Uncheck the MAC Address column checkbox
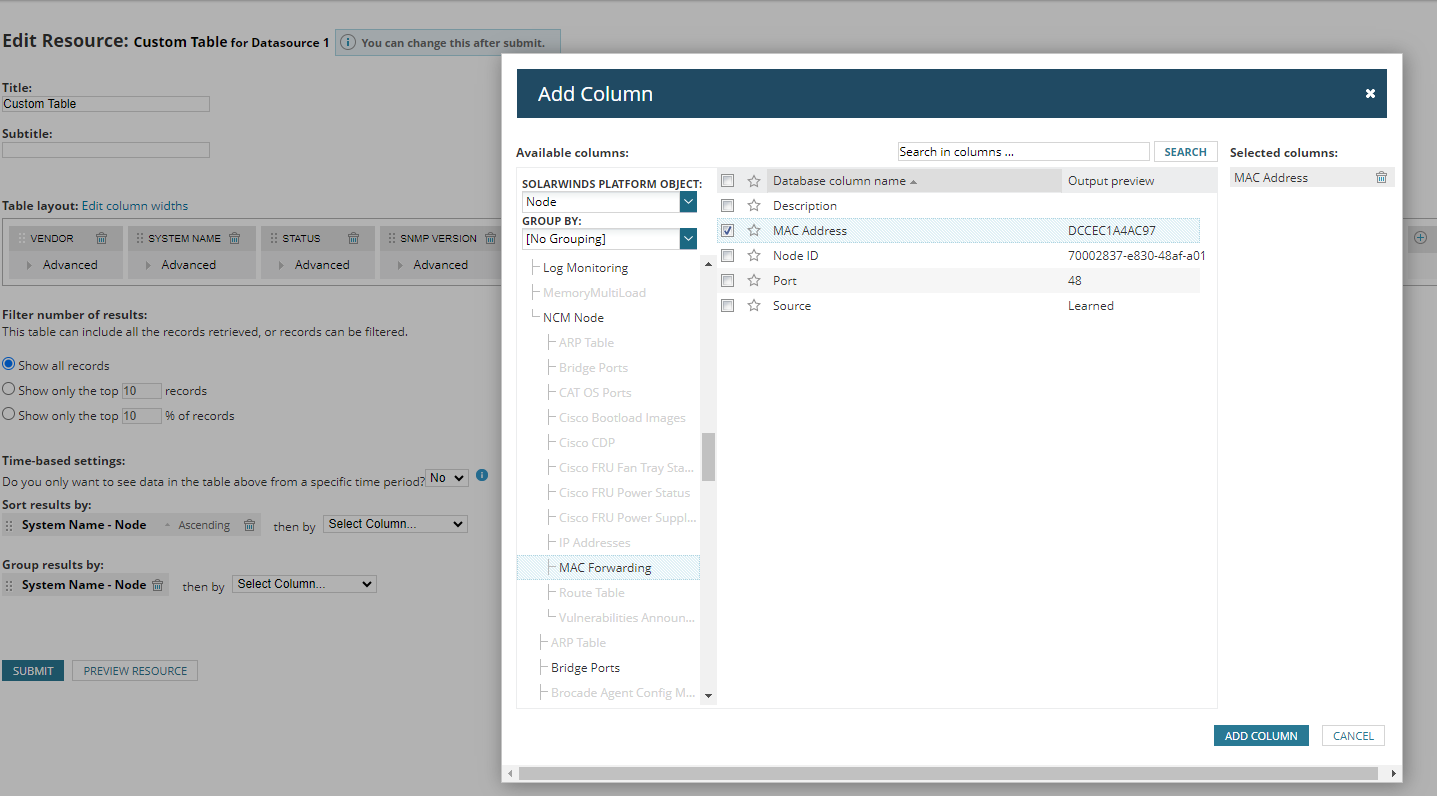The image size is (1437, 796). tap(728, 231)
